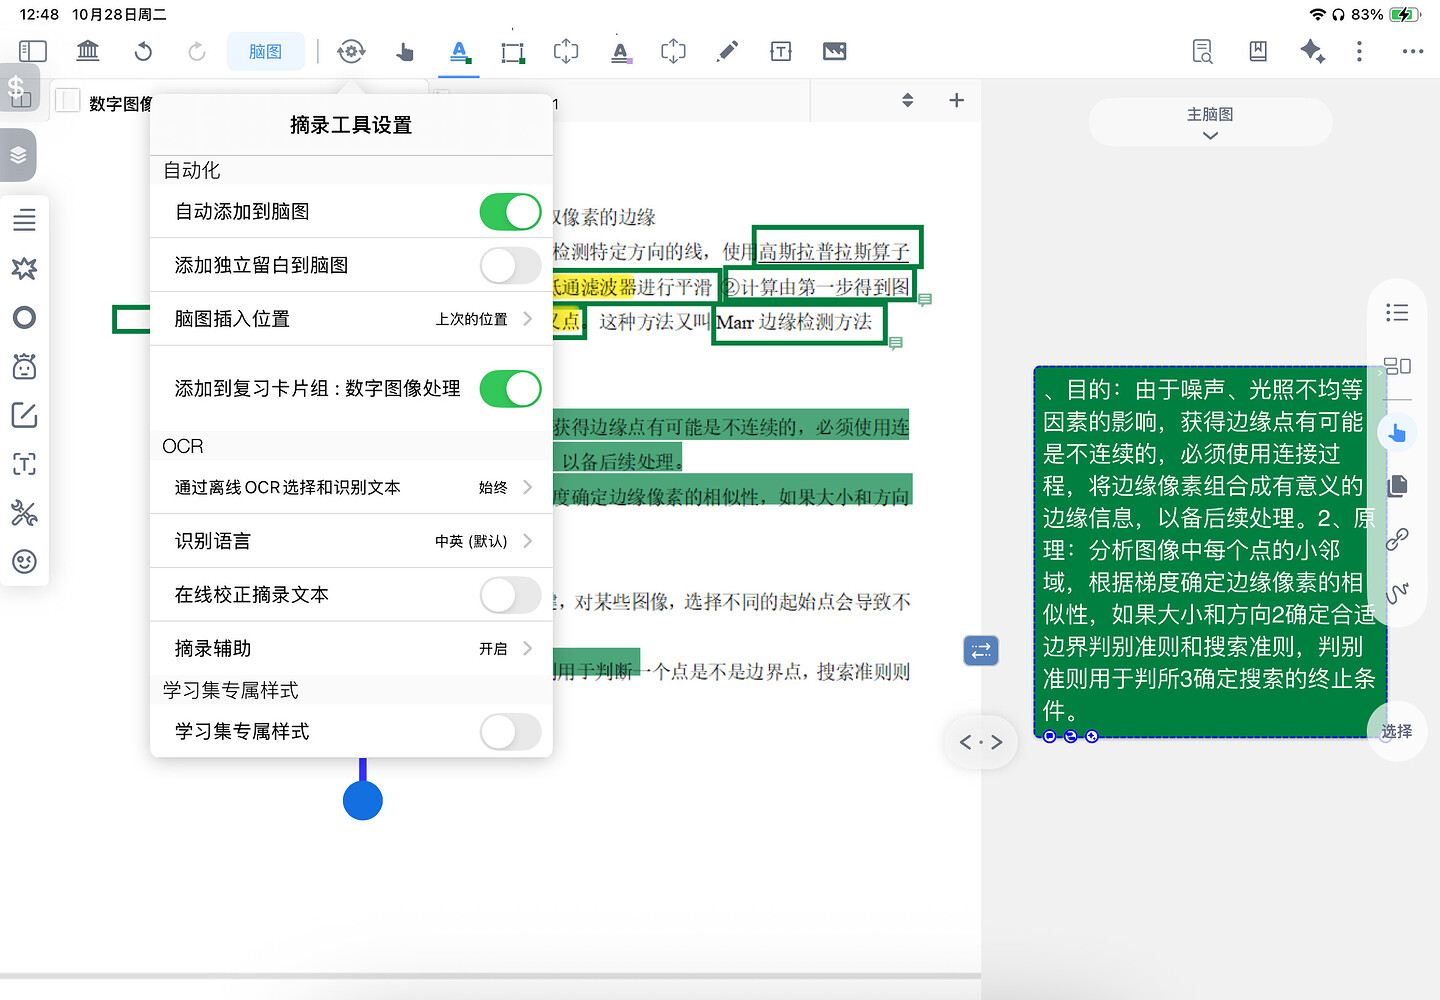Select the rectangle excerpt tool

click(x=512, y=51)
